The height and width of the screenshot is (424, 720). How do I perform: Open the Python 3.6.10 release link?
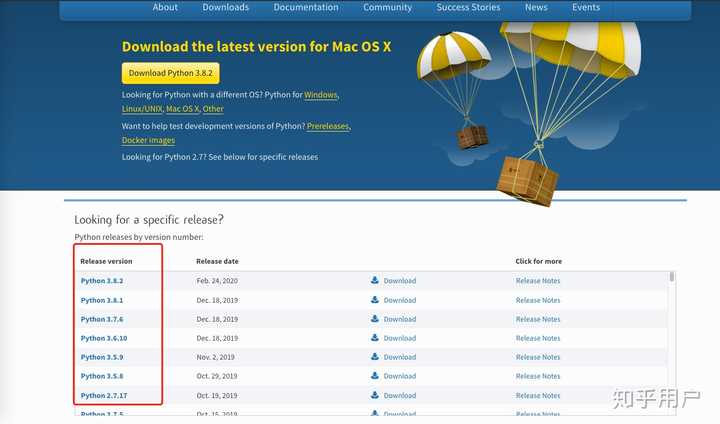coord(104,338)
